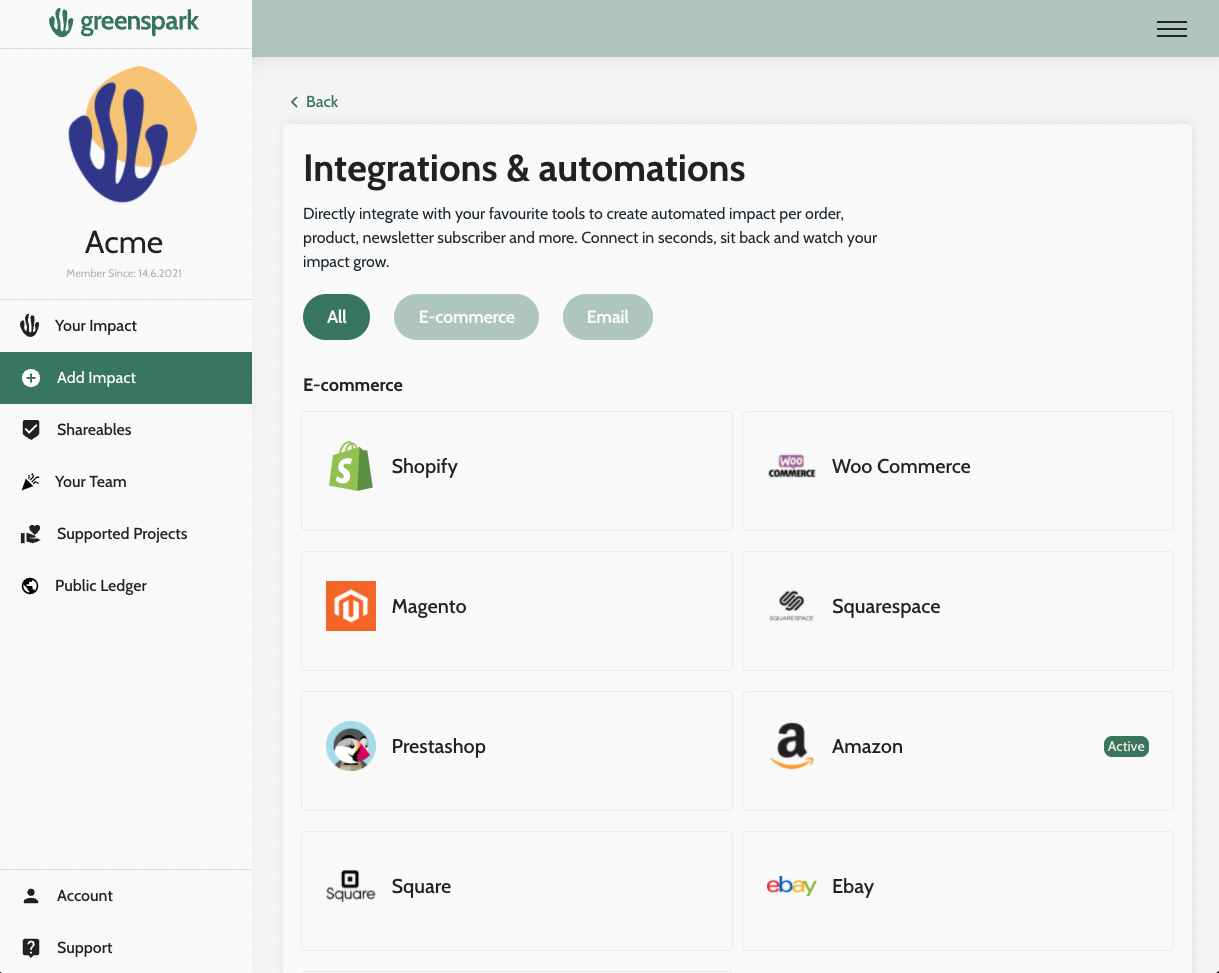Click the Shareables shield badge icon
Viewport: 1219px width, 973px height.
pos(31,430)
